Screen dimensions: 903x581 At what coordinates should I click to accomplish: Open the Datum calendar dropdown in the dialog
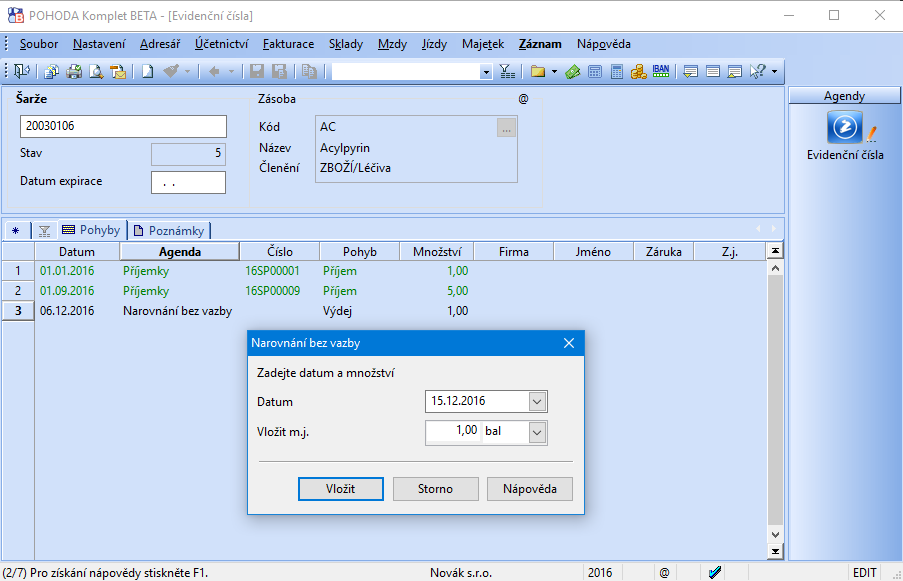coord(537,401)
